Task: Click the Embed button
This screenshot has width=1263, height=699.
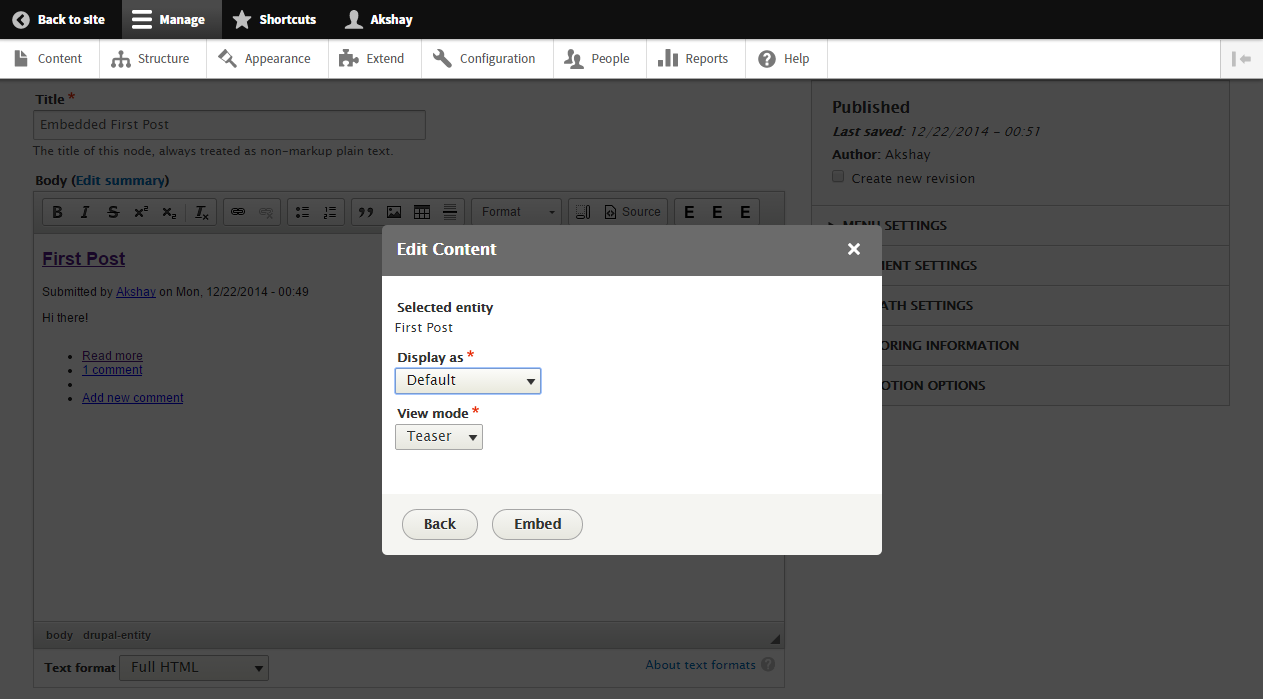Action: click(x=537, y=524)
